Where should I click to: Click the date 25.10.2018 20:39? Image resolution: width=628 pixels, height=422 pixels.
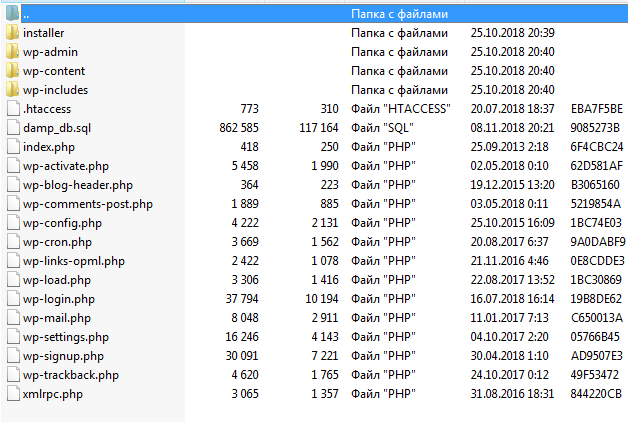pyautogui.click(x=513, y=33)
